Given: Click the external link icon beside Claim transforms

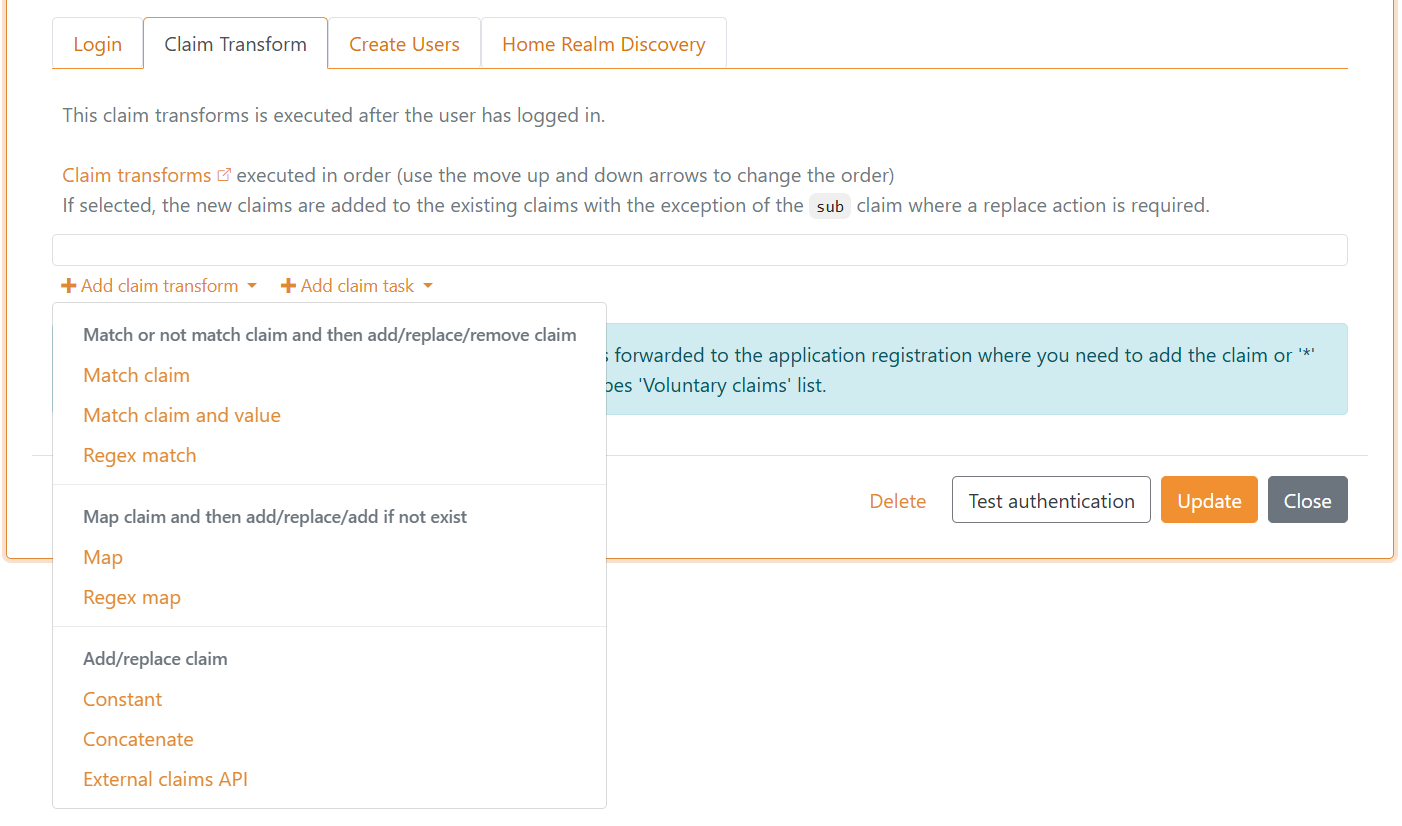Looking at the screenshot, I should point(224,175).
